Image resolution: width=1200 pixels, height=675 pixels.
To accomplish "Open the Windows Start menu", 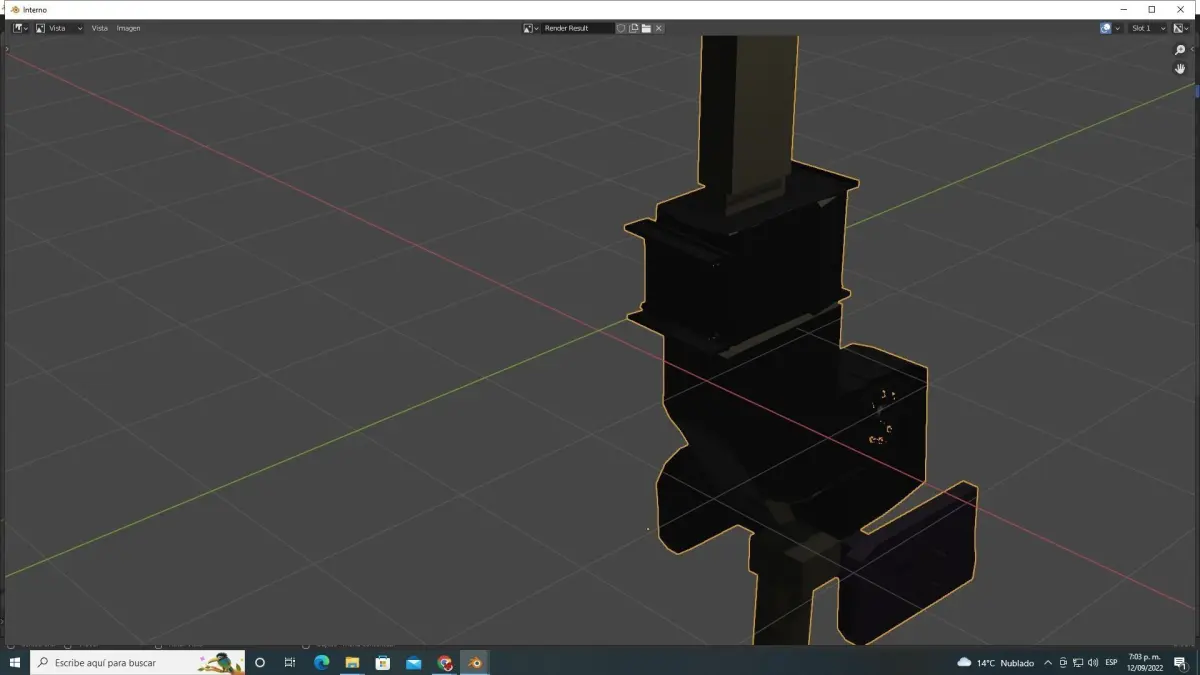I will [15, 662].
